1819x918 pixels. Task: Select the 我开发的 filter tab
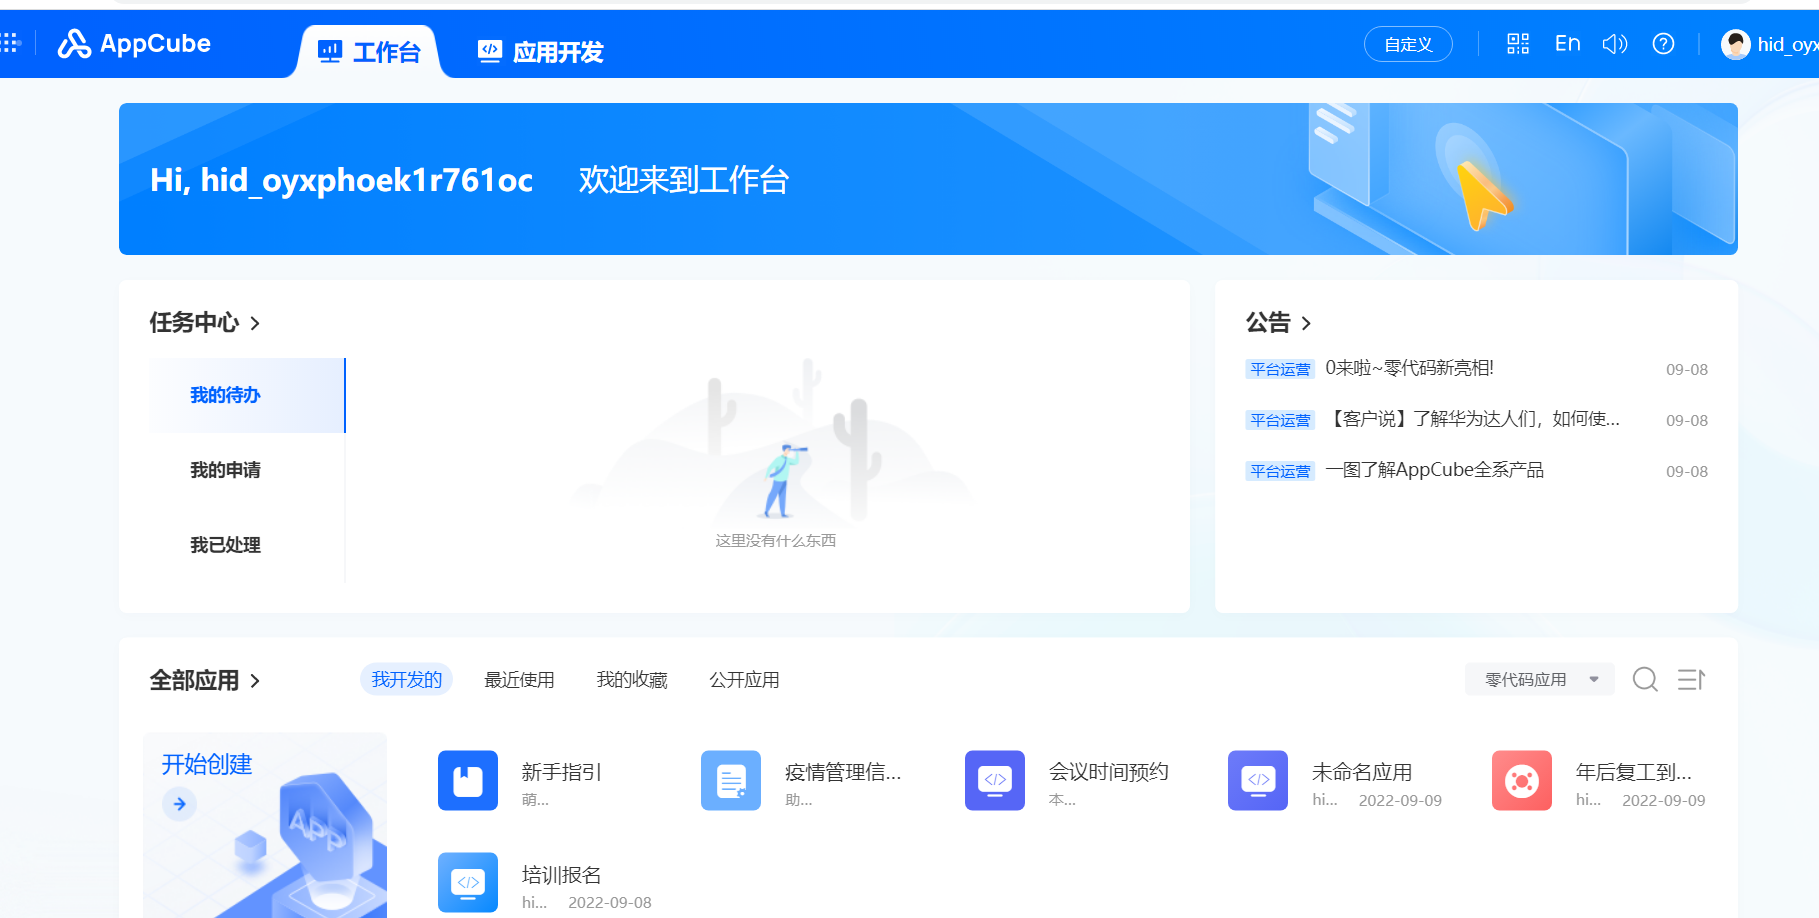click(406, 679)
